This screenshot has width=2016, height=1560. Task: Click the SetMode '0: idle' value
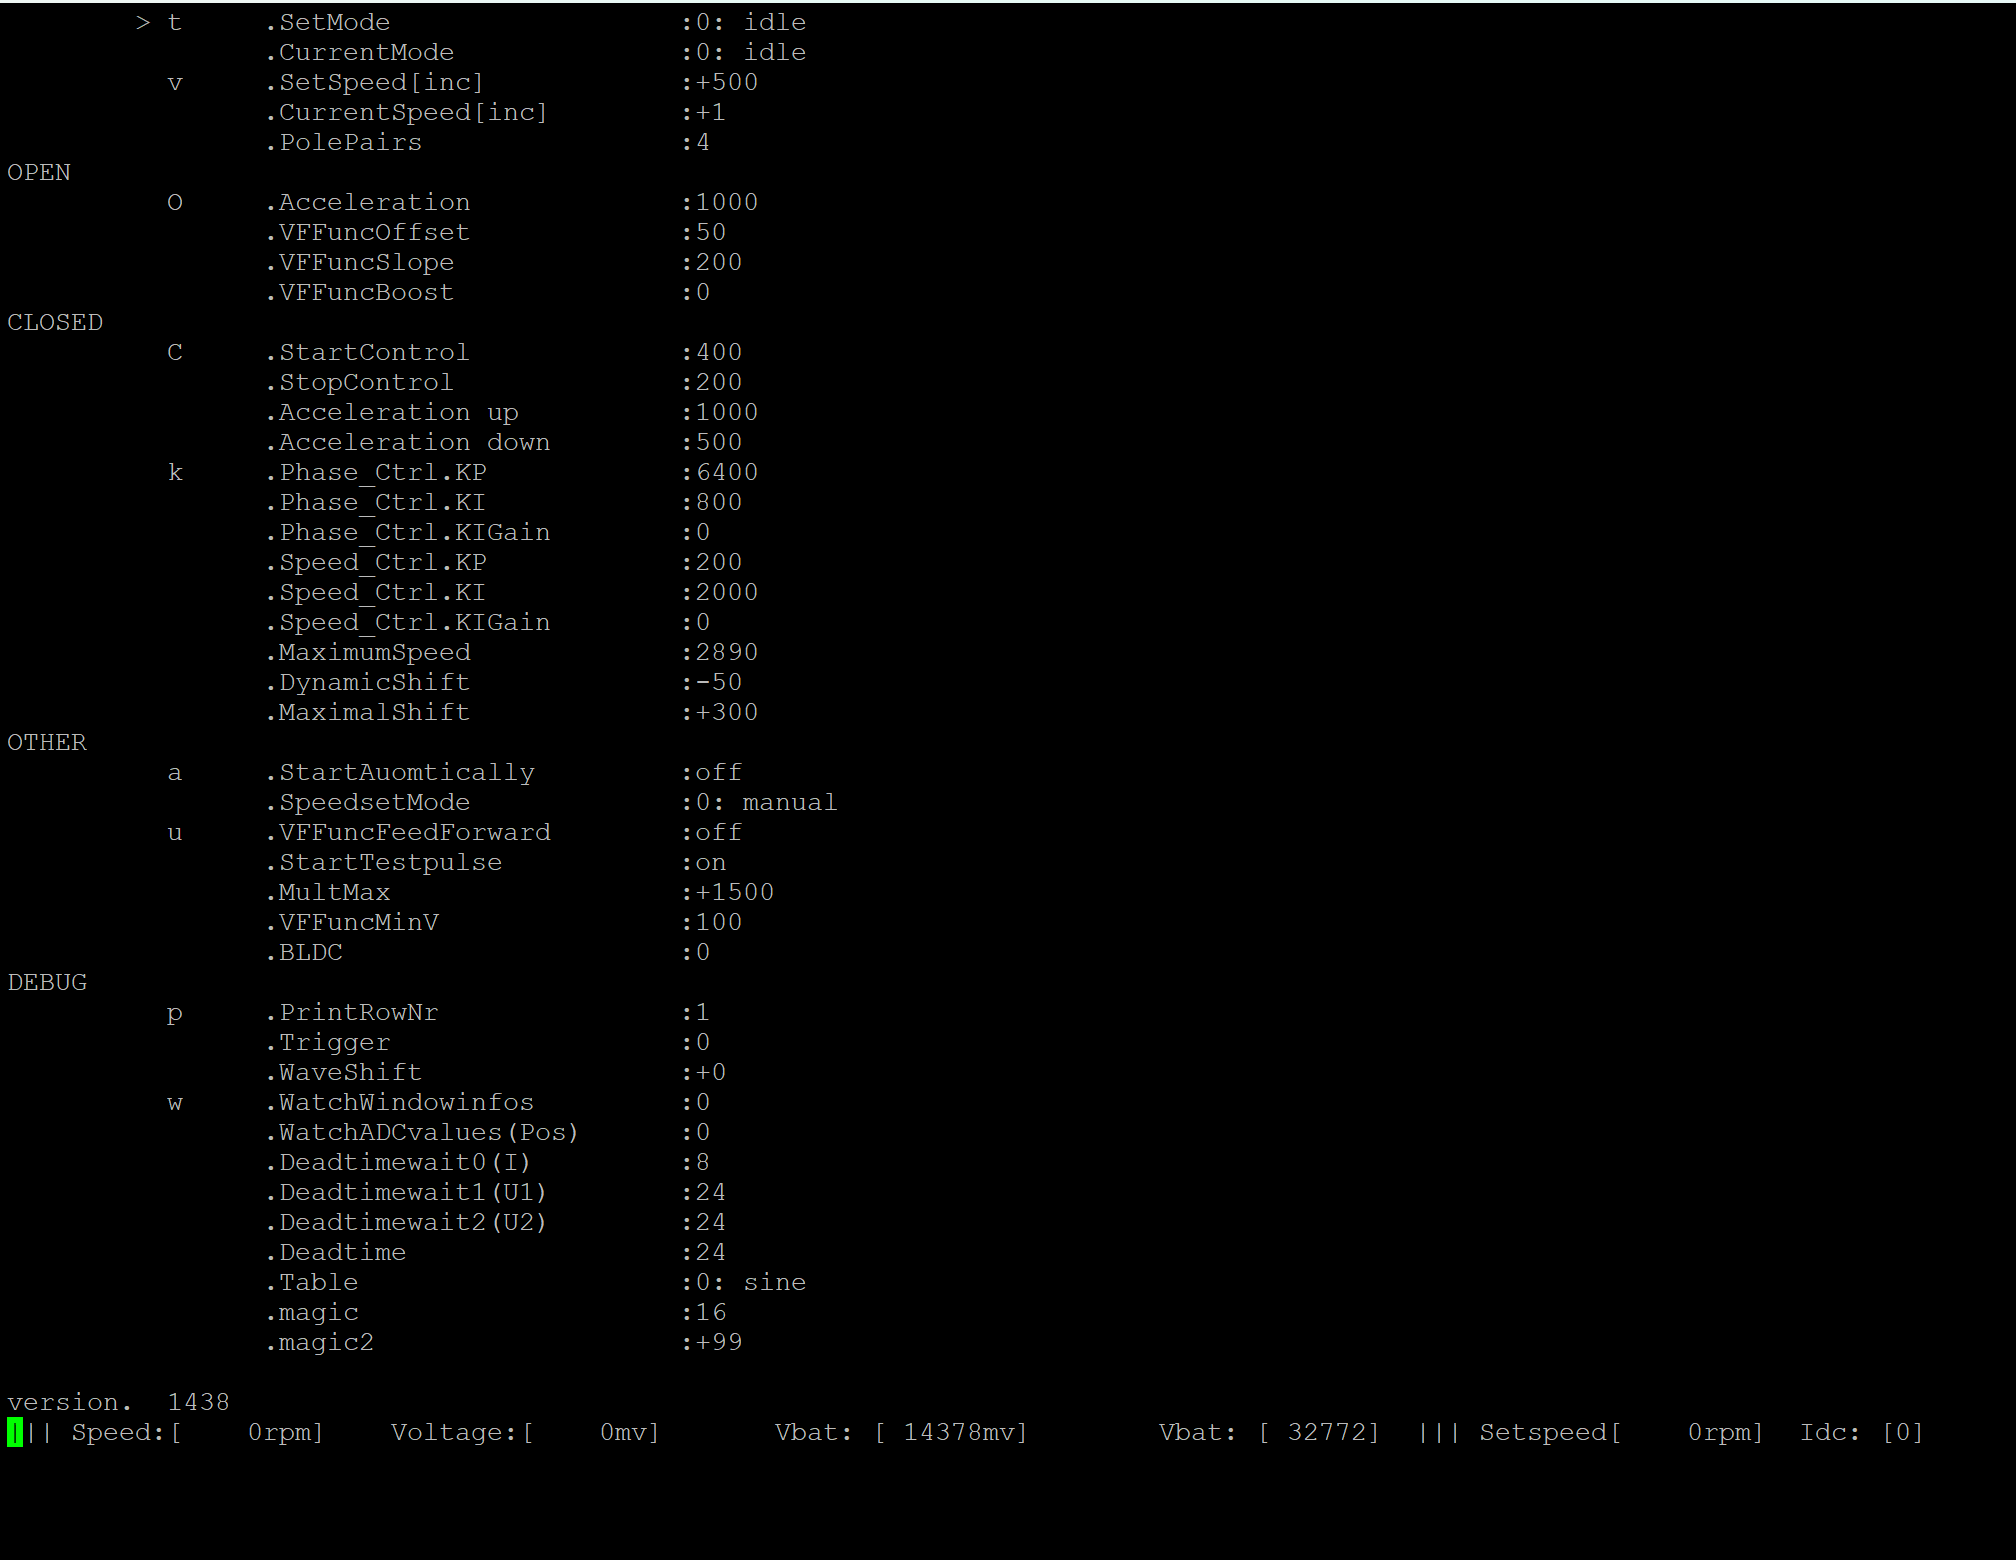pos(750,22)
